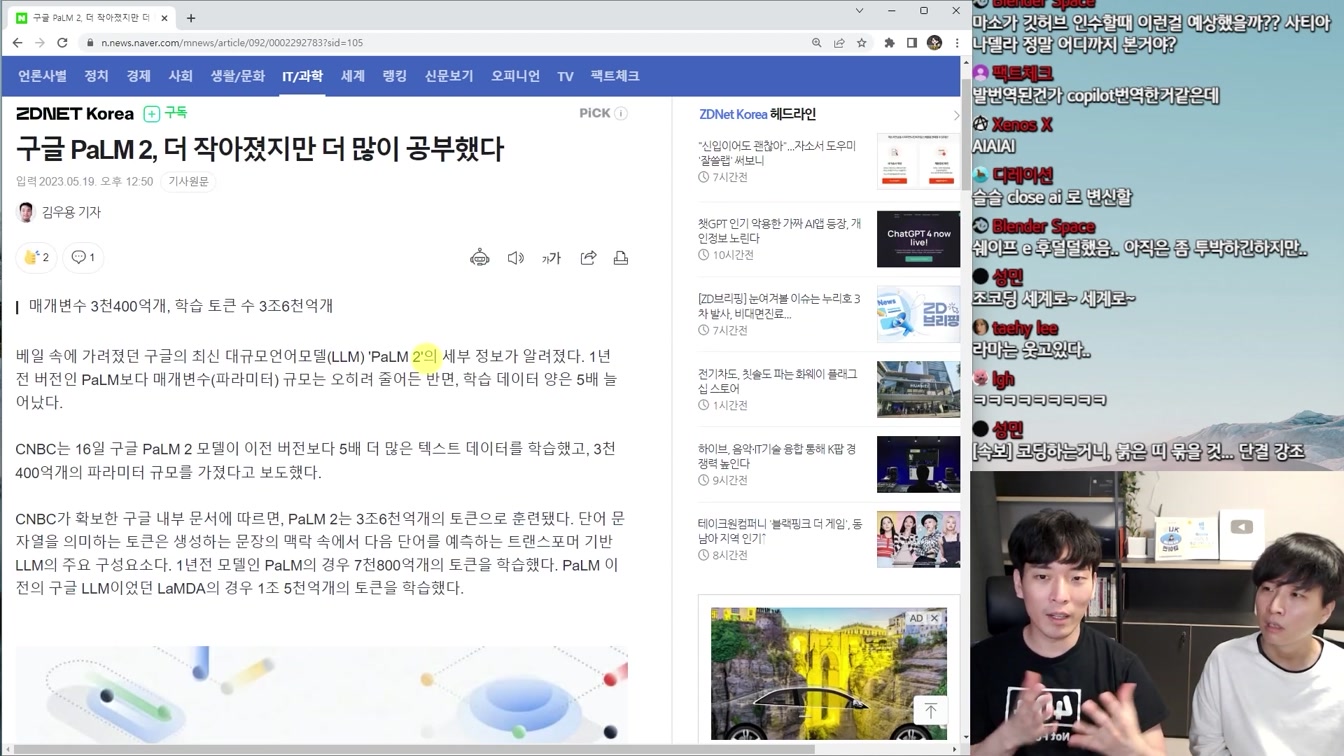The image size is (1344, 756).
Task: Open the Chrome three-dot menu
Action: [x=957, y=43]
